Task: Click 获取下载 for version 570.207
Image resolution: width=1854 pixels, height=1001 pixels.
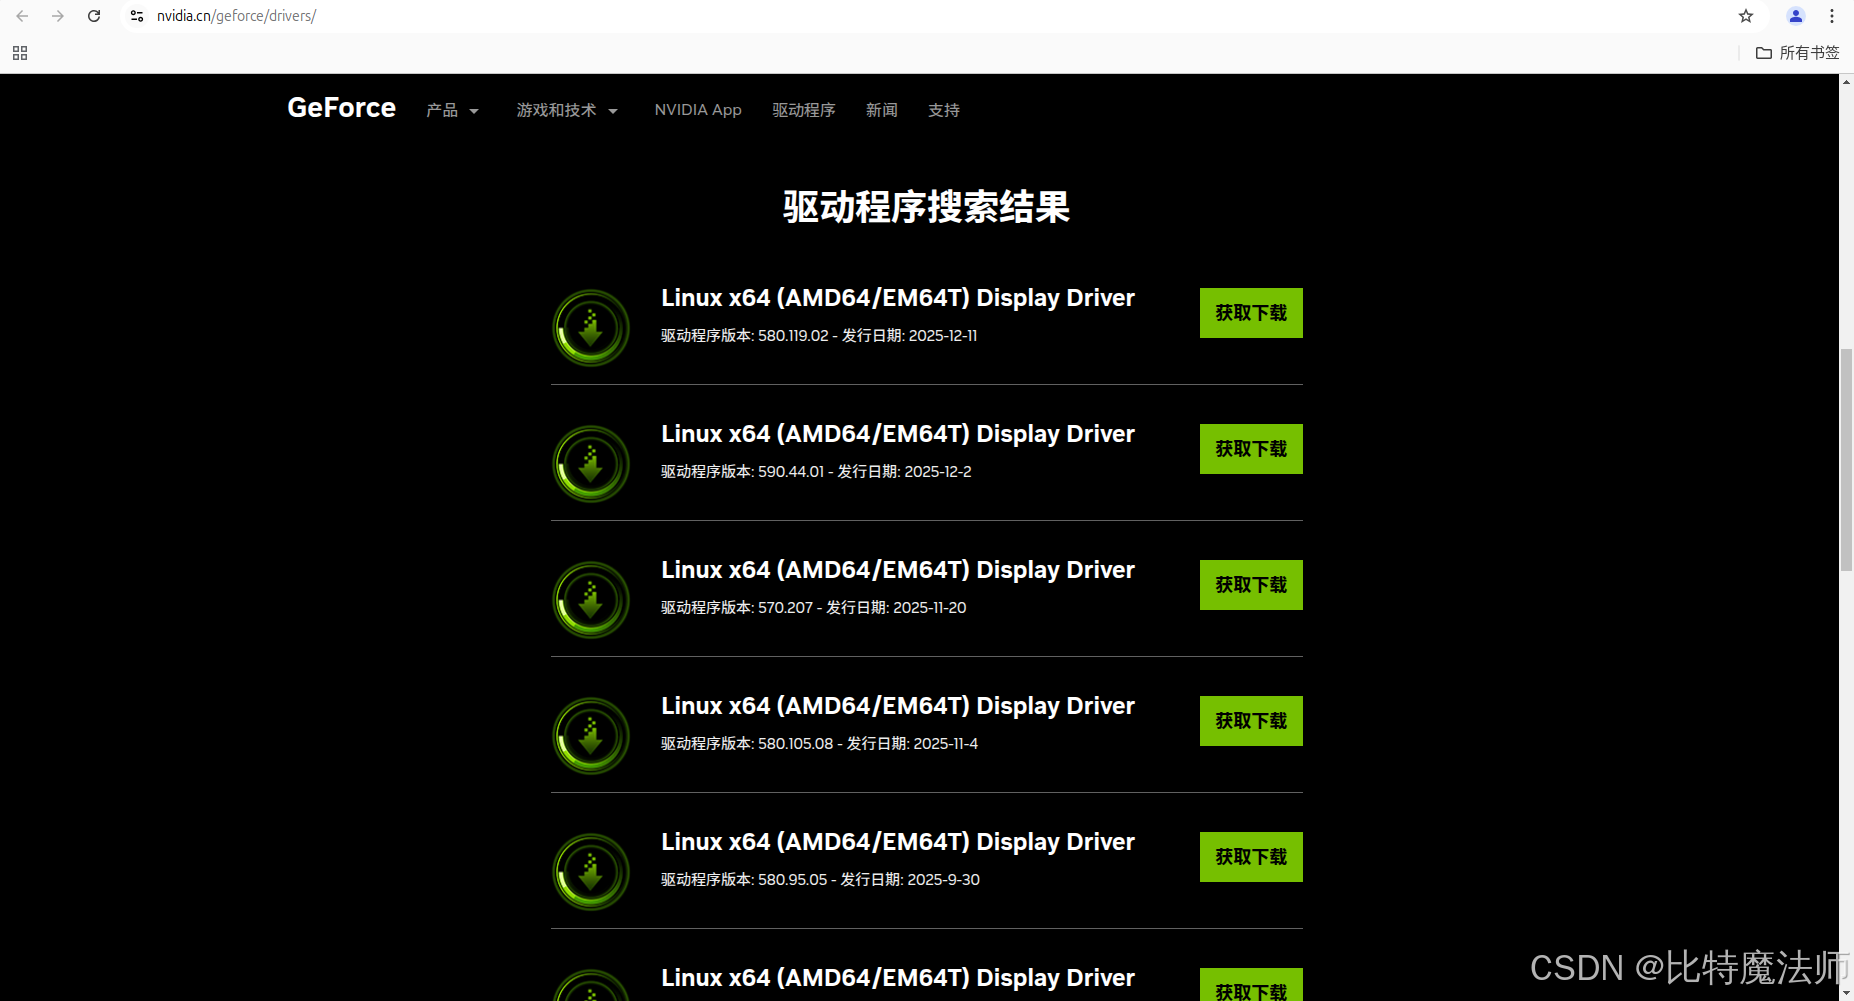Action: 1251,585
